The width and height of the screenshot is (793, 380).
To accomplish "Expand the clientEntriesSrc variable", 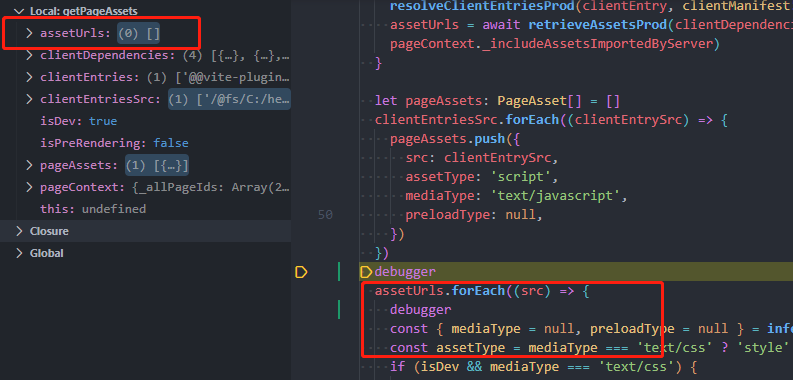I will point(29,99).
